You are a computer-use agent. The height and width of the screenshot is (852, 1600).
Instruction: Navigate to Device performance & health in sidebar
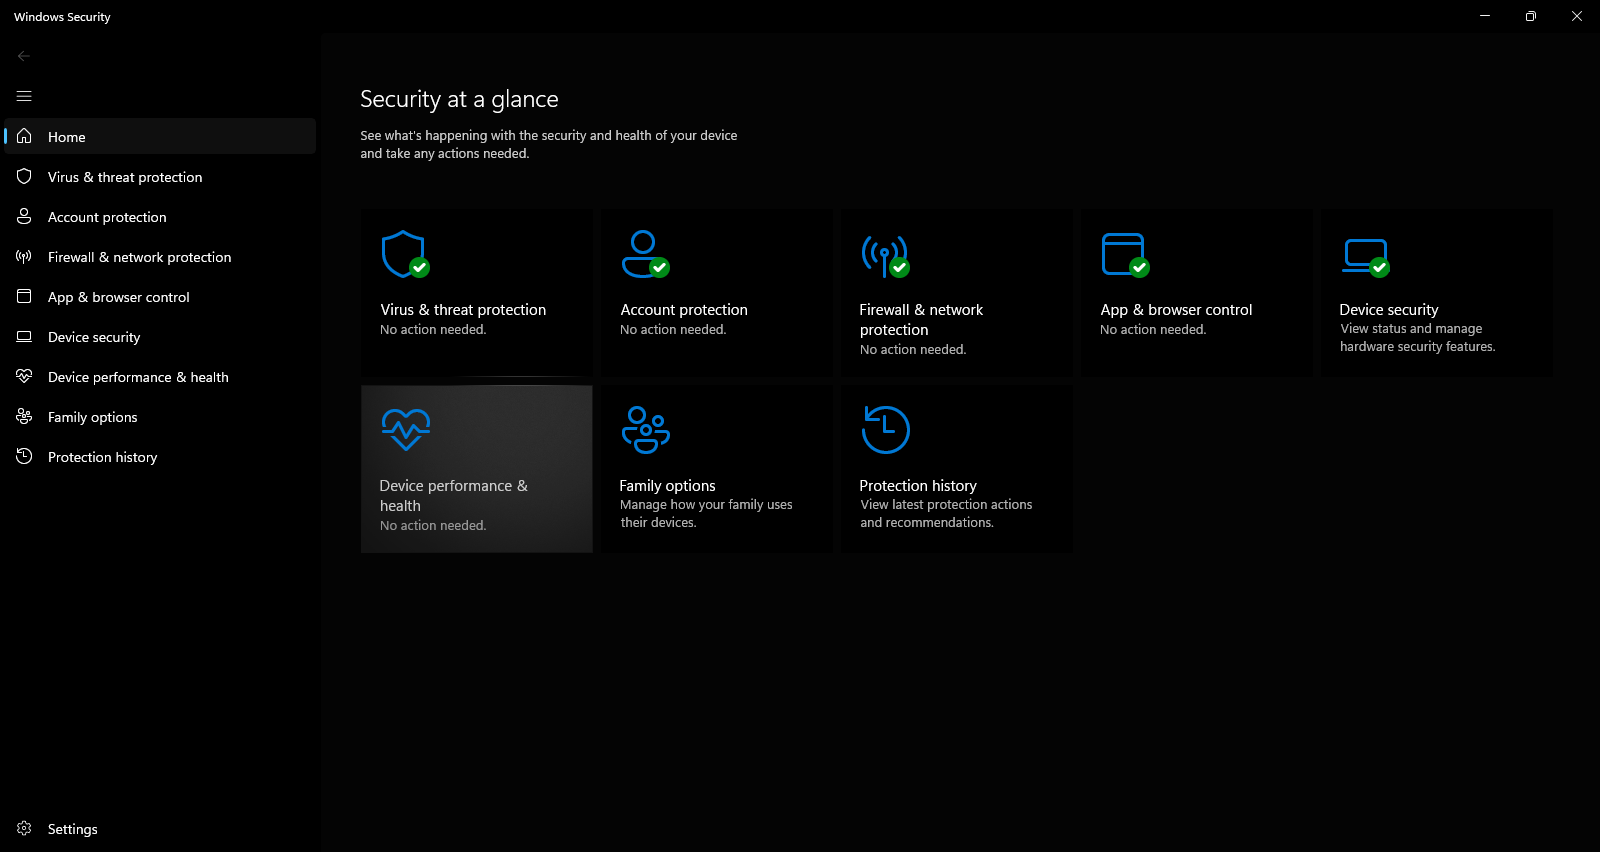[x=160, y=376]
